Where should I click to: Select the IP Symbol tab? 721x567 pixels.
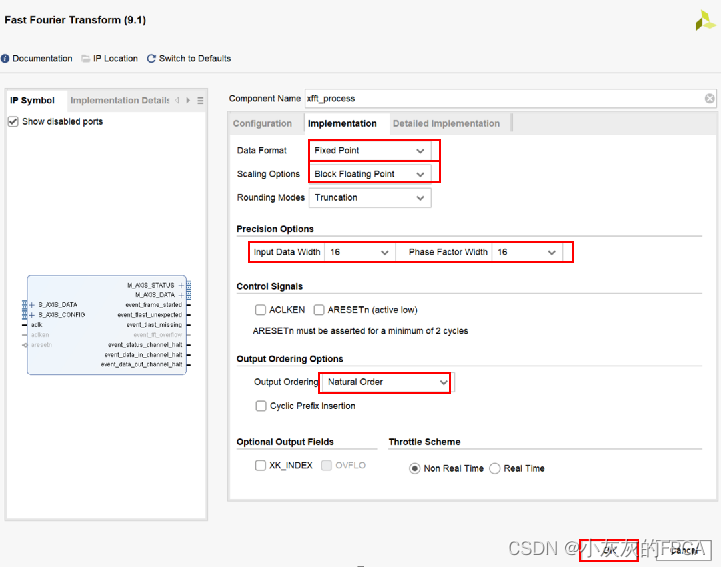click(x=33, y=100)
